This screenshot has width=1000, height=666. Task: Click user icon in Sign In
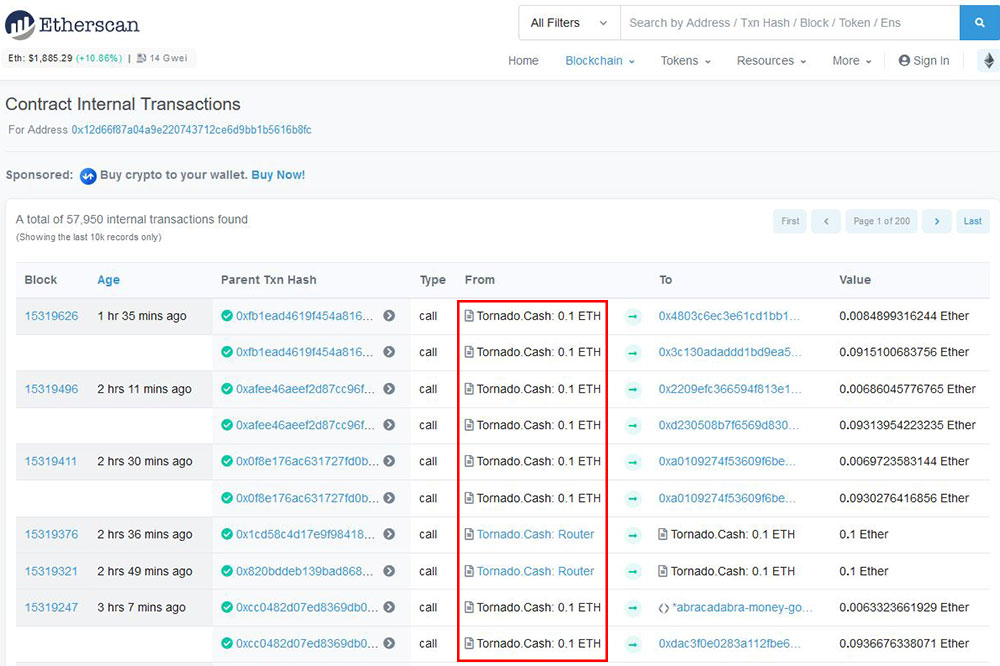[904, 61]
